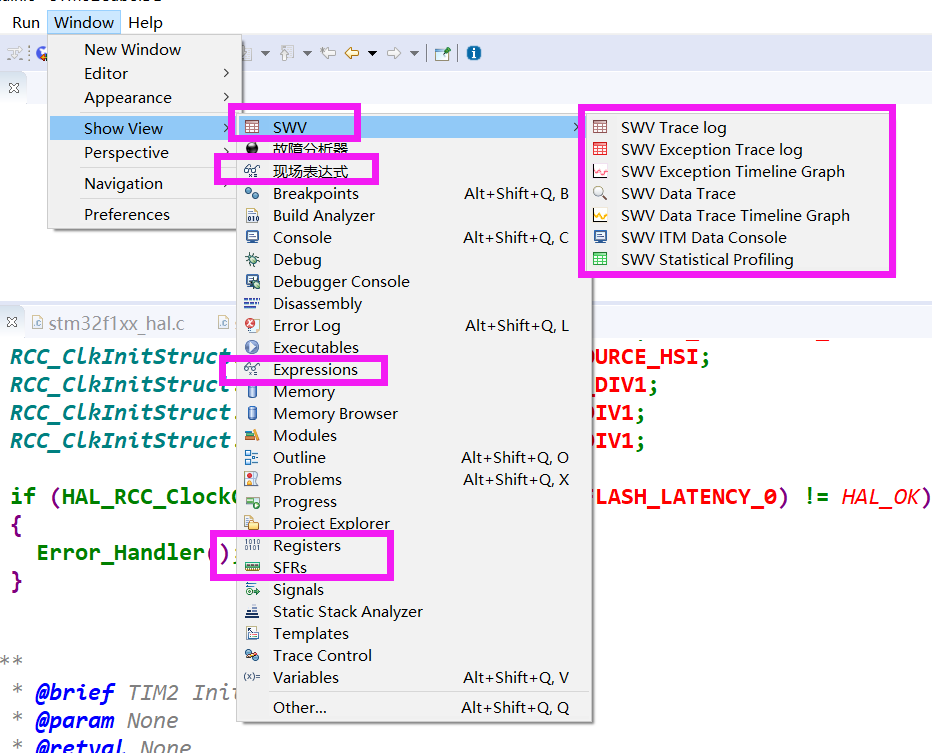Viewport: 932px width, 753px height.
Task: Click the Console view icon
Action: coord(252,237)
